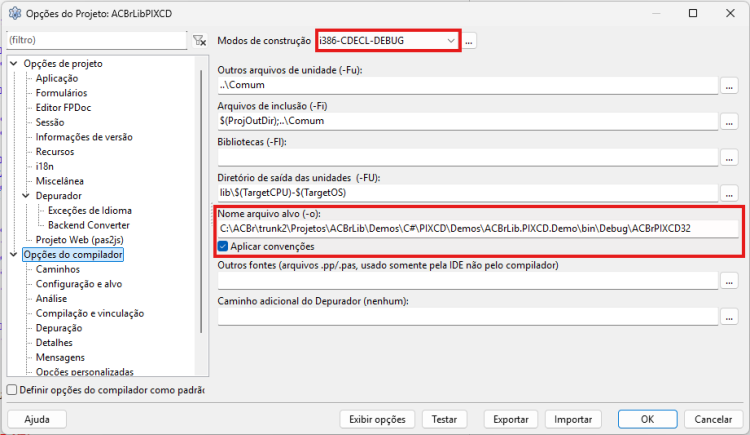Browse for other unit files (-Fu)

tap(729, 86)
